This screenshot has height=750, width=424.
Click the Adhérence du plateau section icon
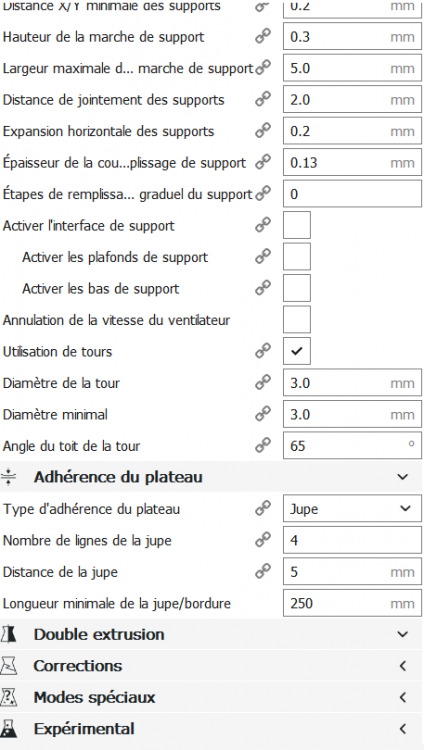9,477
